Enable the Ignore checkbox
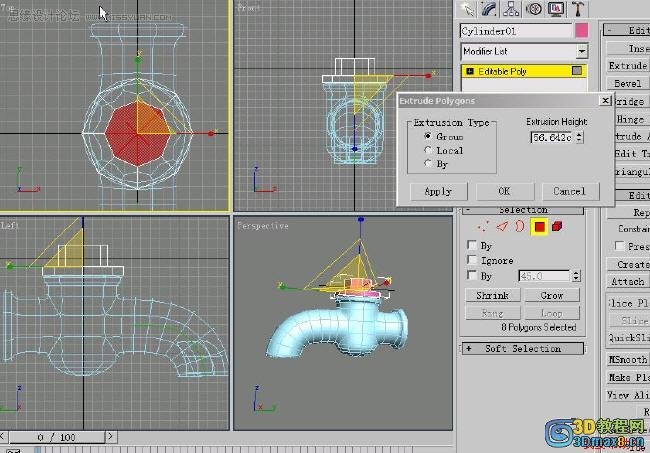This screenshot has height=453, width=650. pos(471,260)
